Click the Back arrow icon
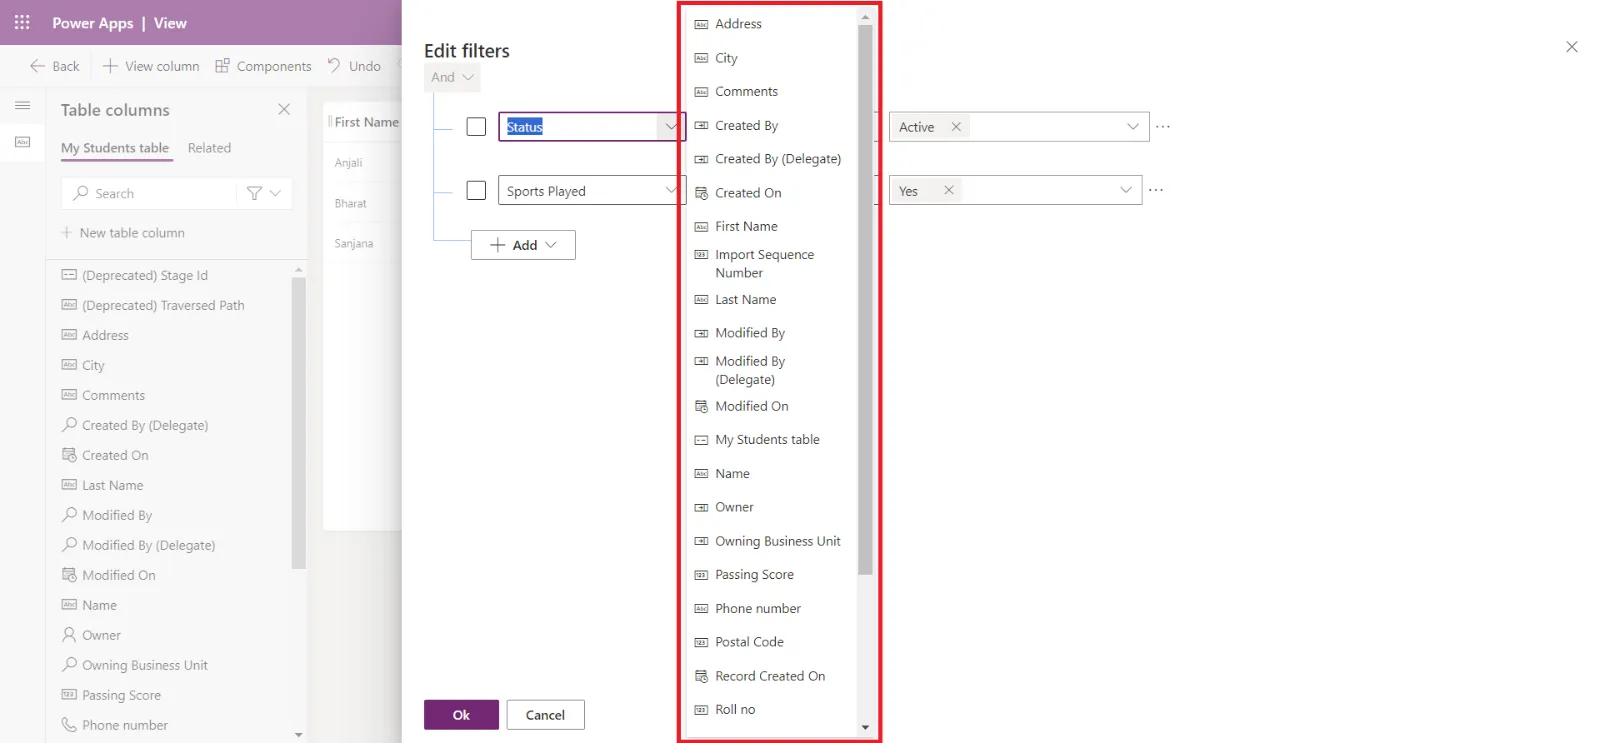1600x743 pixels. [x=38, y=66]
